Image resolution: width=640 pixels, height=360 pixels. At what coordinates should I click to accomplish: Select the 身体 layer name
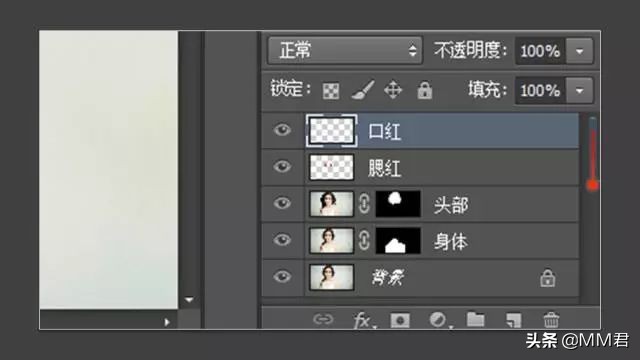click(451, 242)
